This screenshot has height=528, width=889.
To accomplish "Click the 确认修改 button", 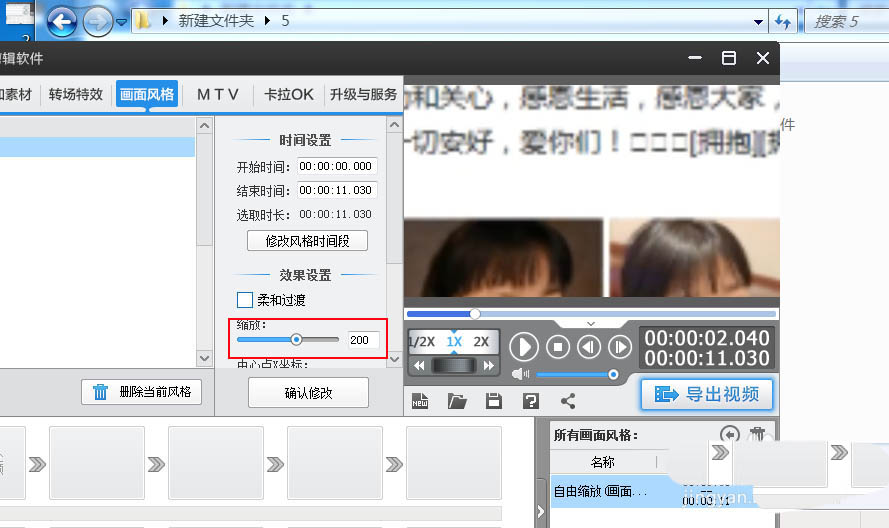I will 308,392.
